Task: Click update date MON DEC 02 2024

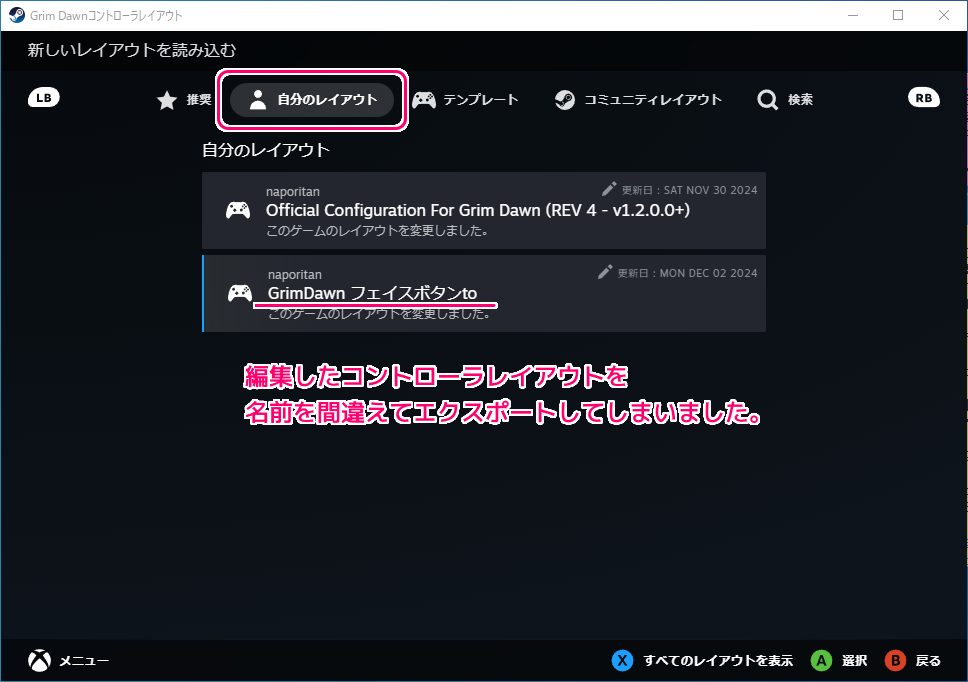Action: [x=687, y=273]
